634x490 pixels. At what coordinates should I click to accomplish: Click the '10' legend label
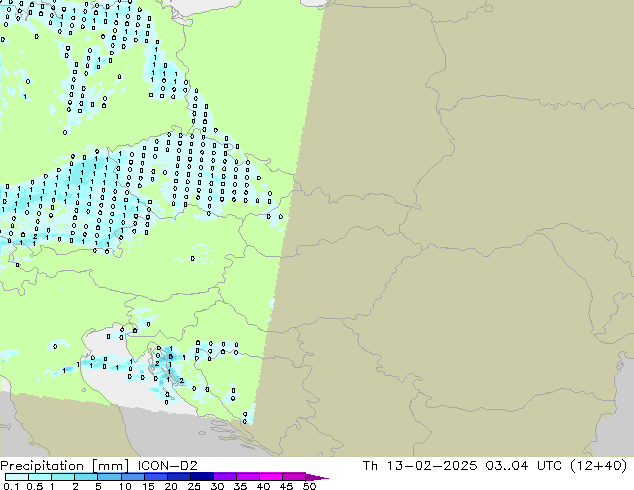125,486
